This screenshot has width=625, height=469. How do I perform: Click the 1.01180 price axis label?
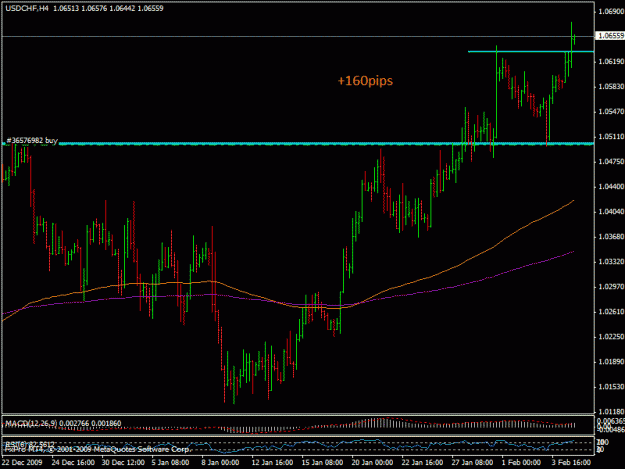tap(611, 412)
